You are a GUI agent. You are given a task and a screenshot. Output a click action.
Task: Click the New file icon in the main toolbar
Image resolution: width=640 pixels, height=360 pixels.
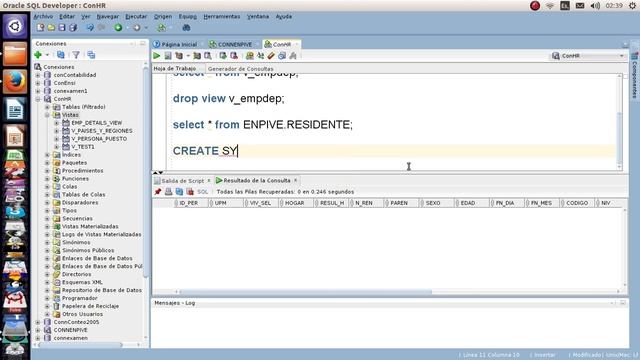click(x=40, y=27)
